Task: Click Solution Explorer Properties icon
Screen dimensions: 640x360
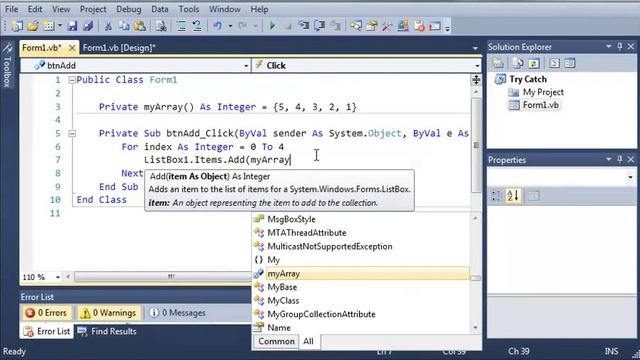Action: pyautogui.click(x=498, y=63)
